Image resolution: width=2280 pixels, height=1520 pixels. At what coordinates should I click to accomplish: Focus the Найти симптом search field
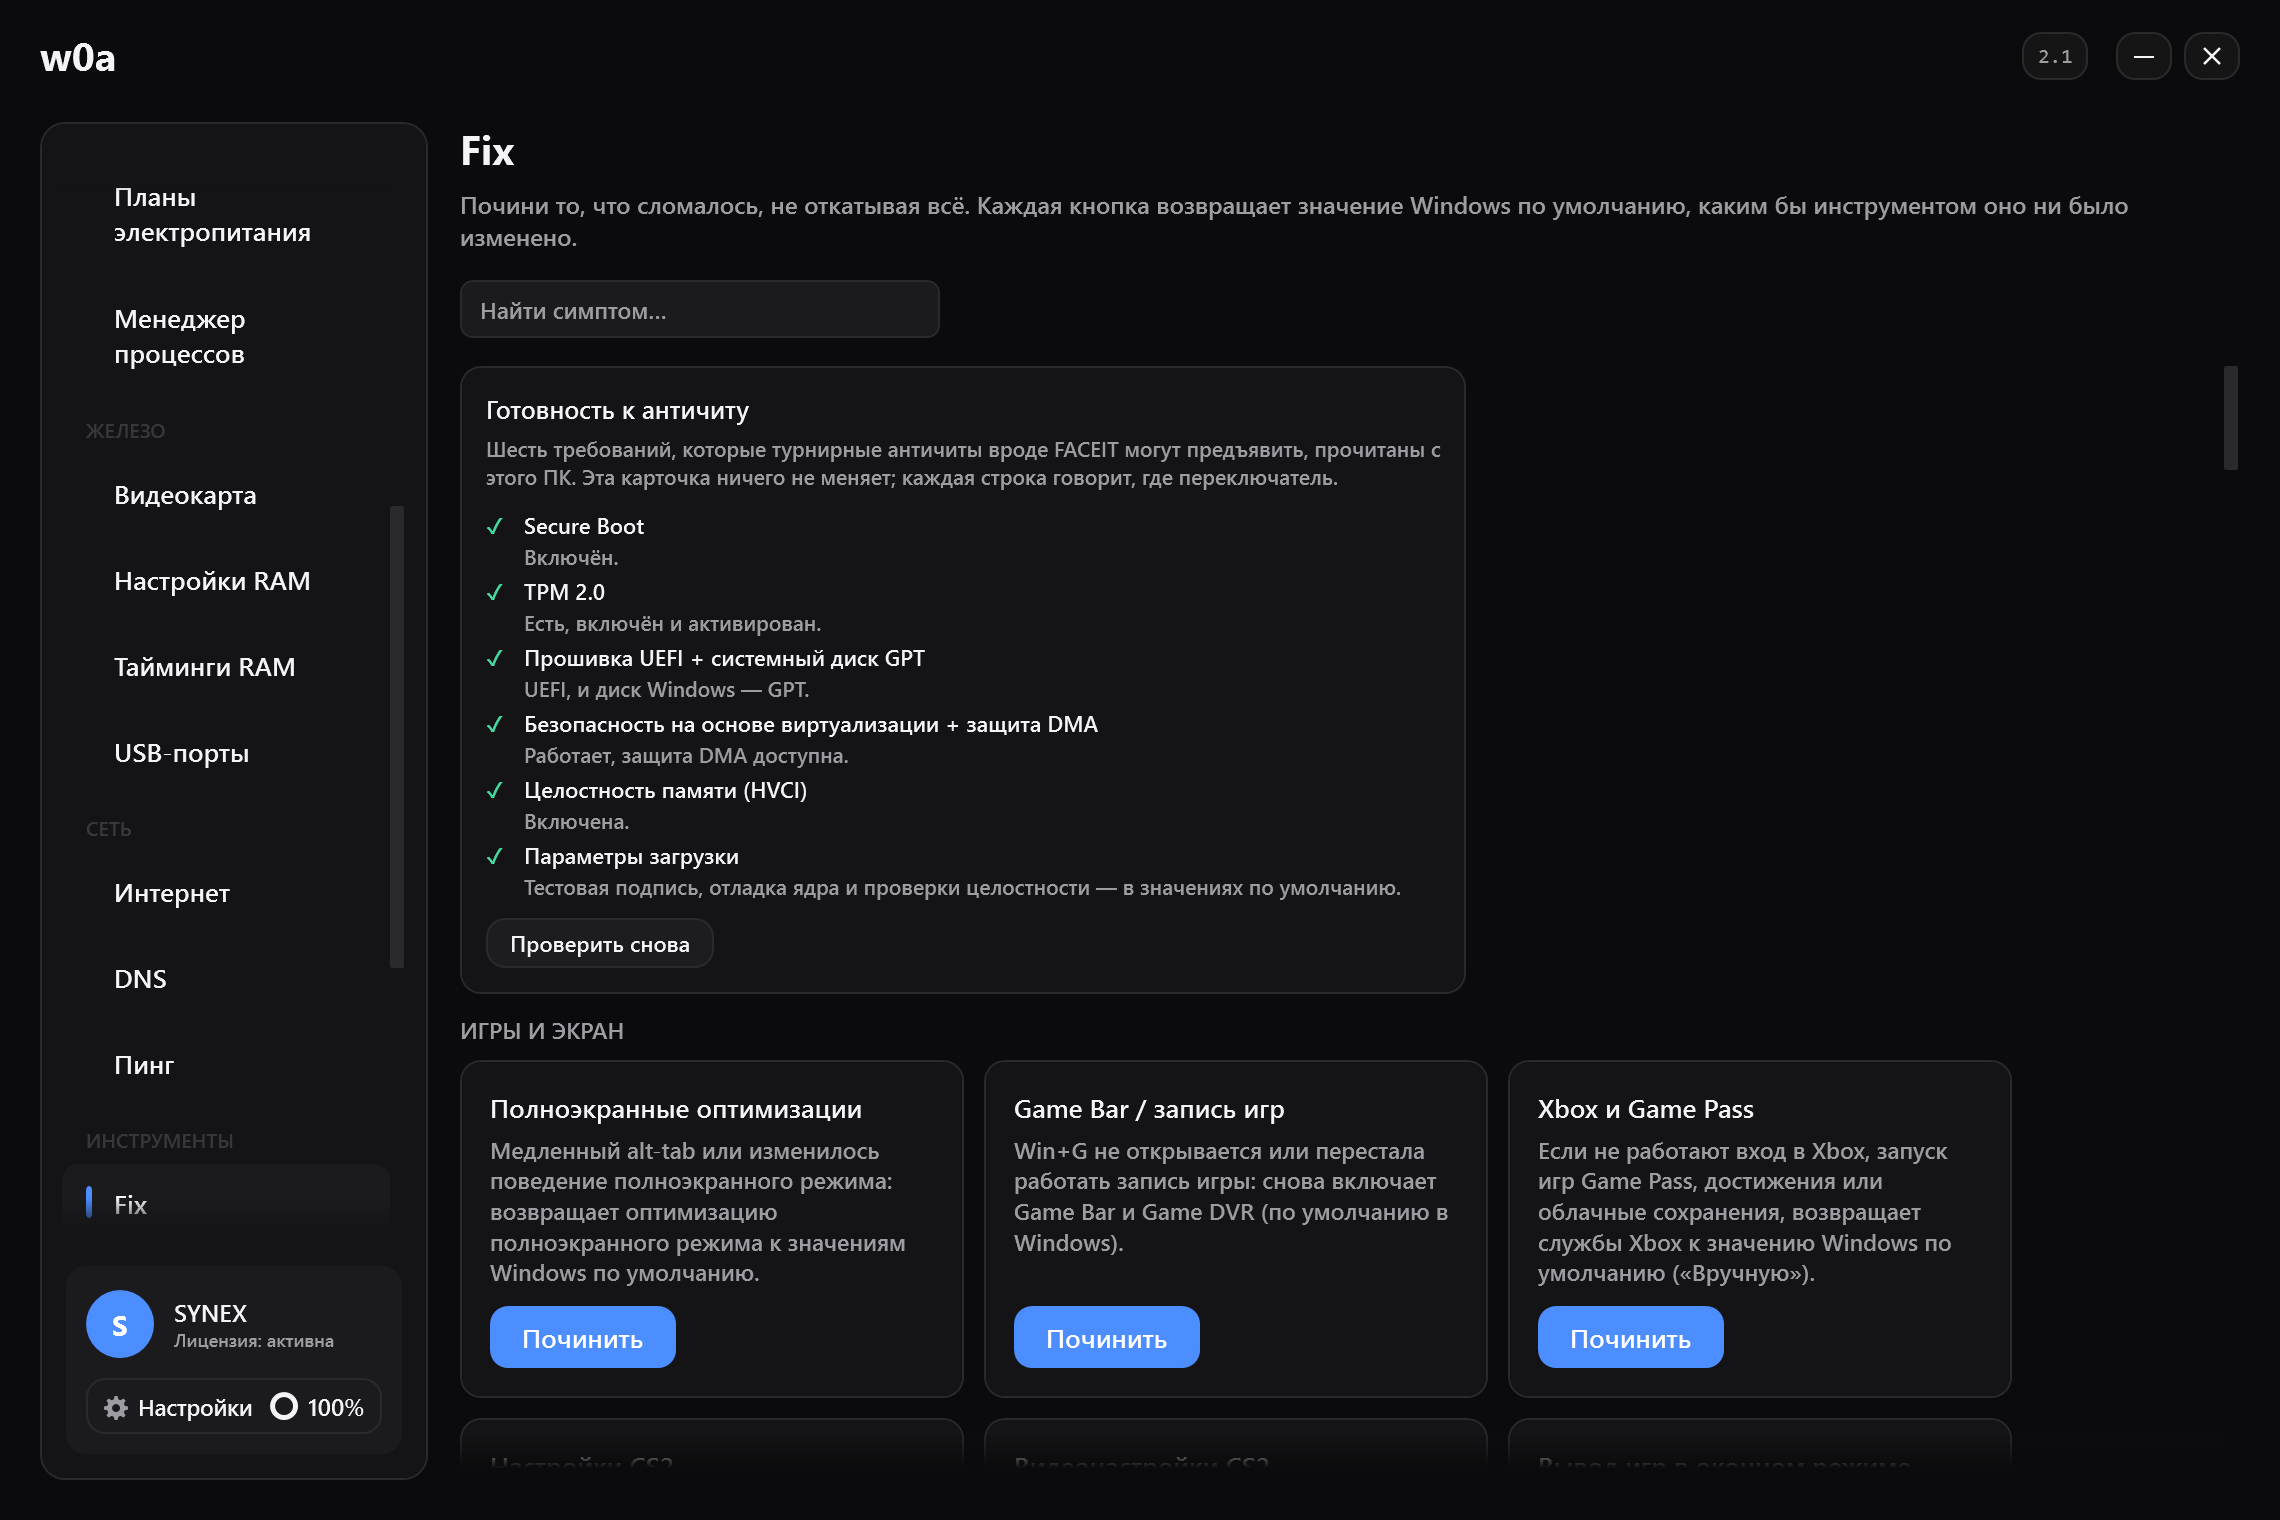click(x=699, y=309)
